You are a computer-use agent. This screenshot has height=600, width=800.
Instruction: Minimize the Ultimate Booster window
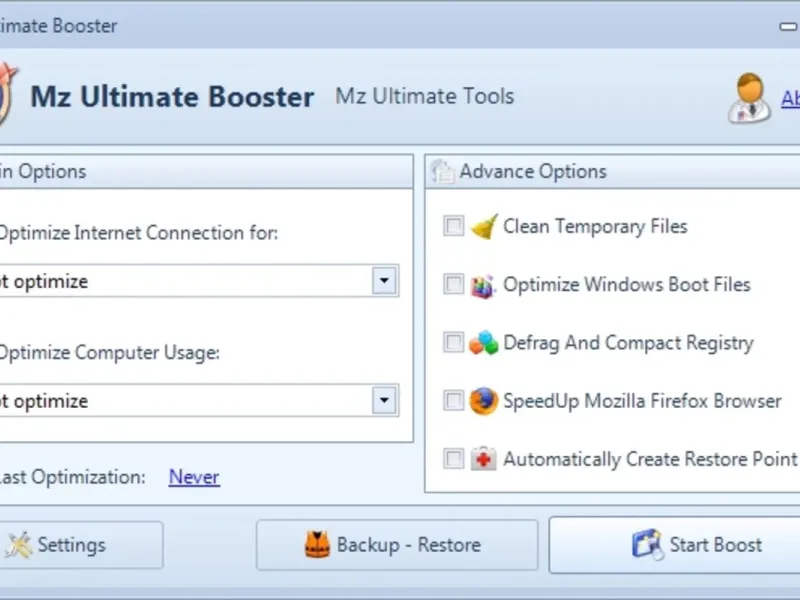(789, 27)
